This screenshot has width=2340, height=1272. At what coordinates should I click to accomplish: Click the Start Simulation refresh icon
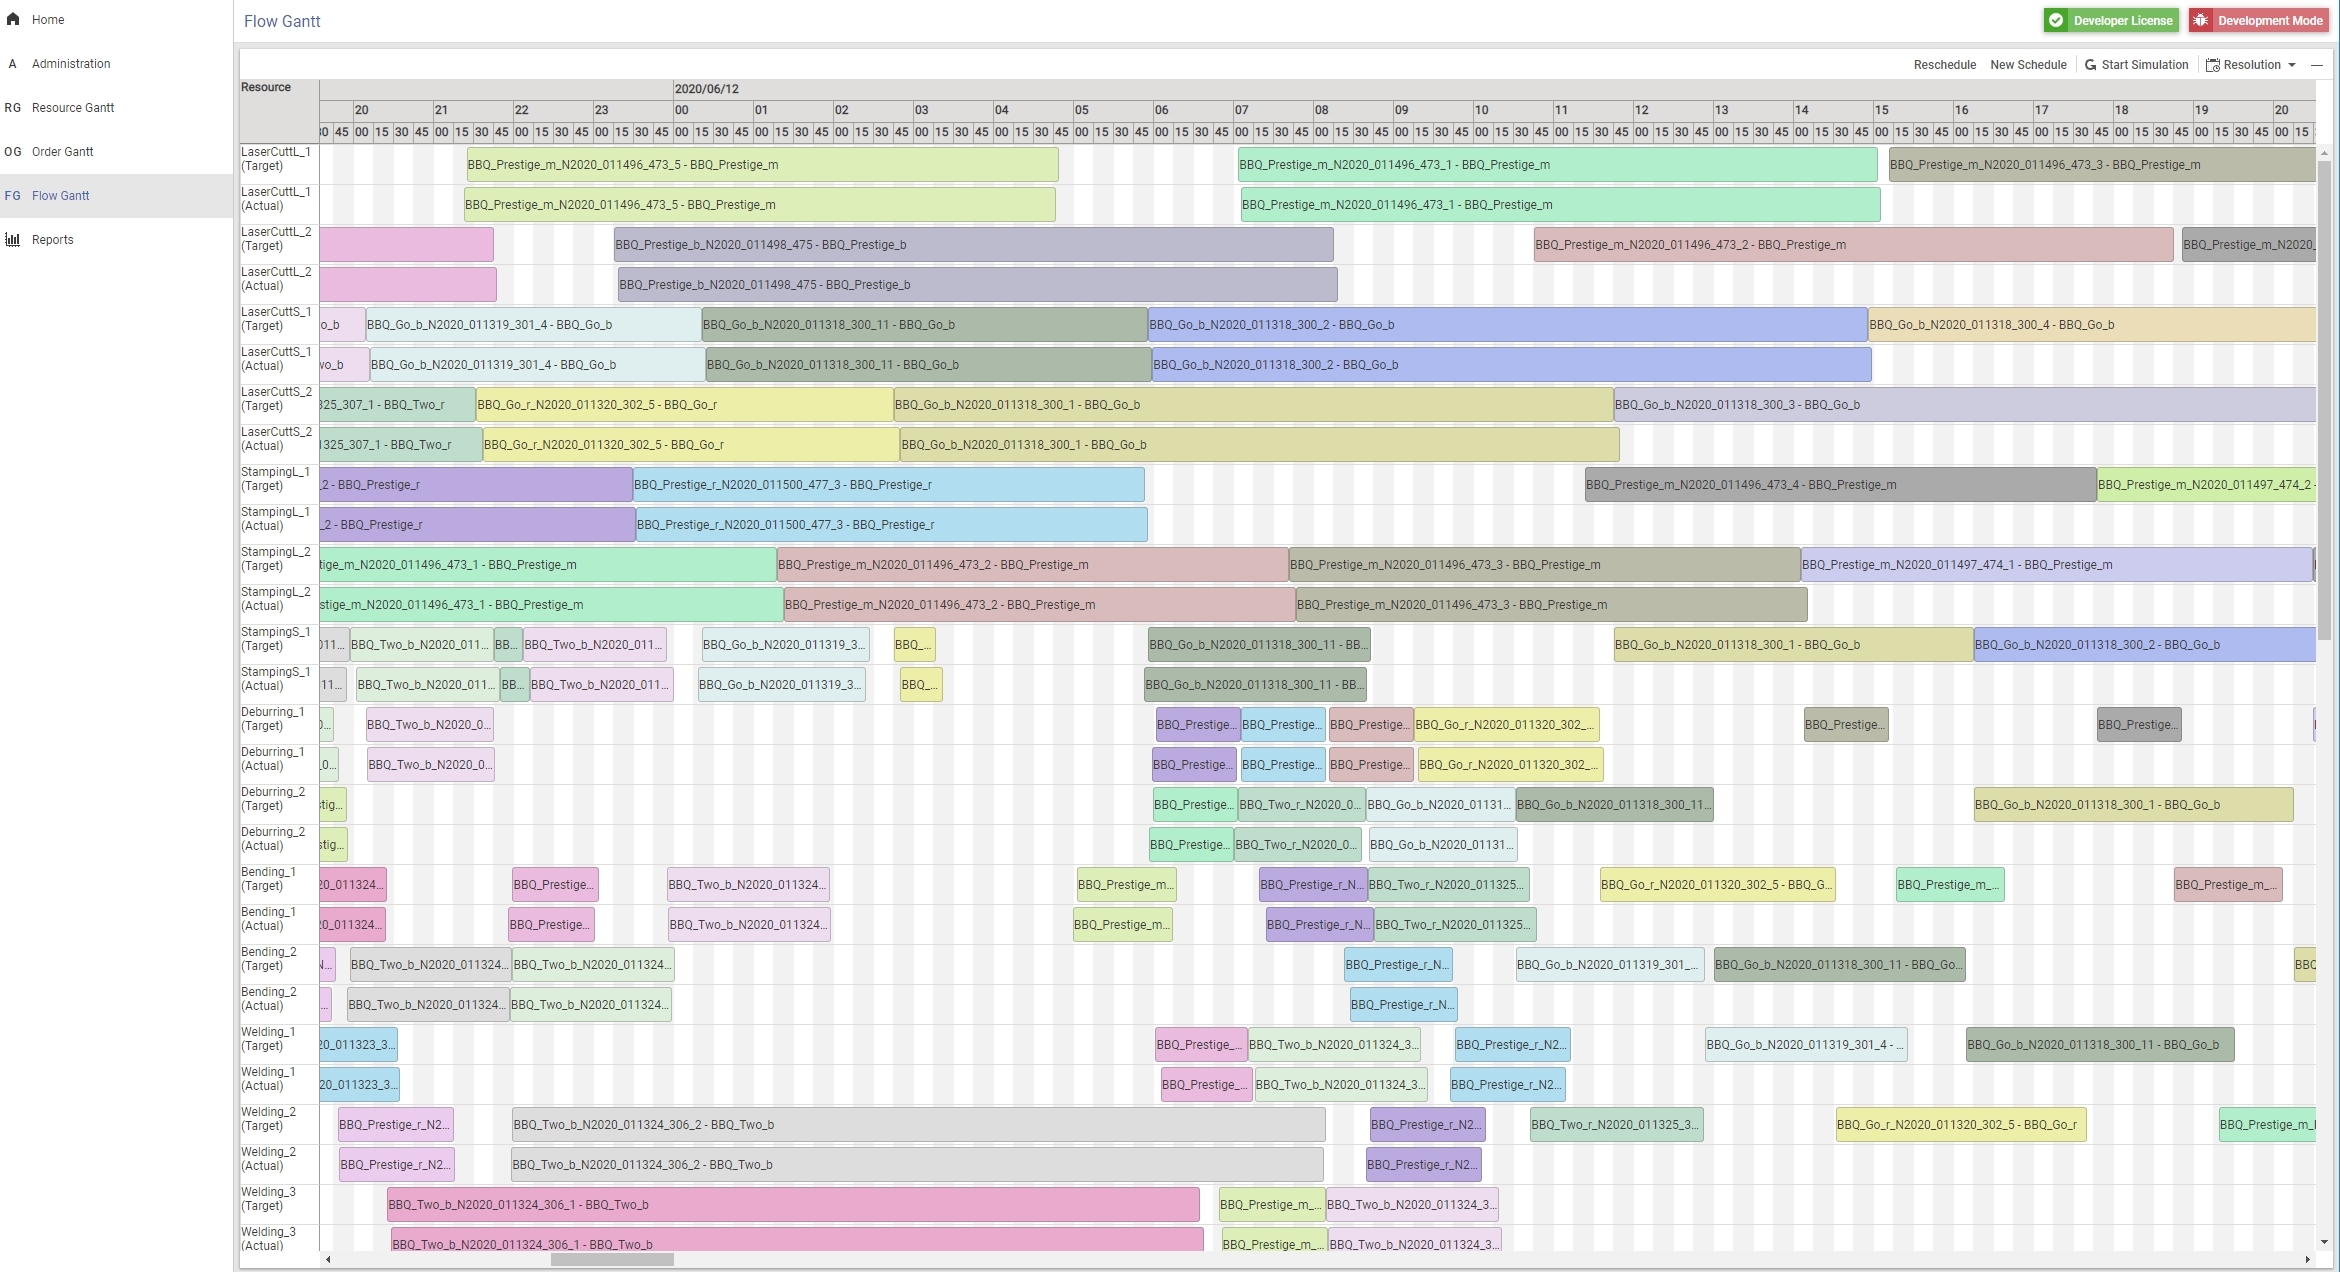[x=2090, y=65]
